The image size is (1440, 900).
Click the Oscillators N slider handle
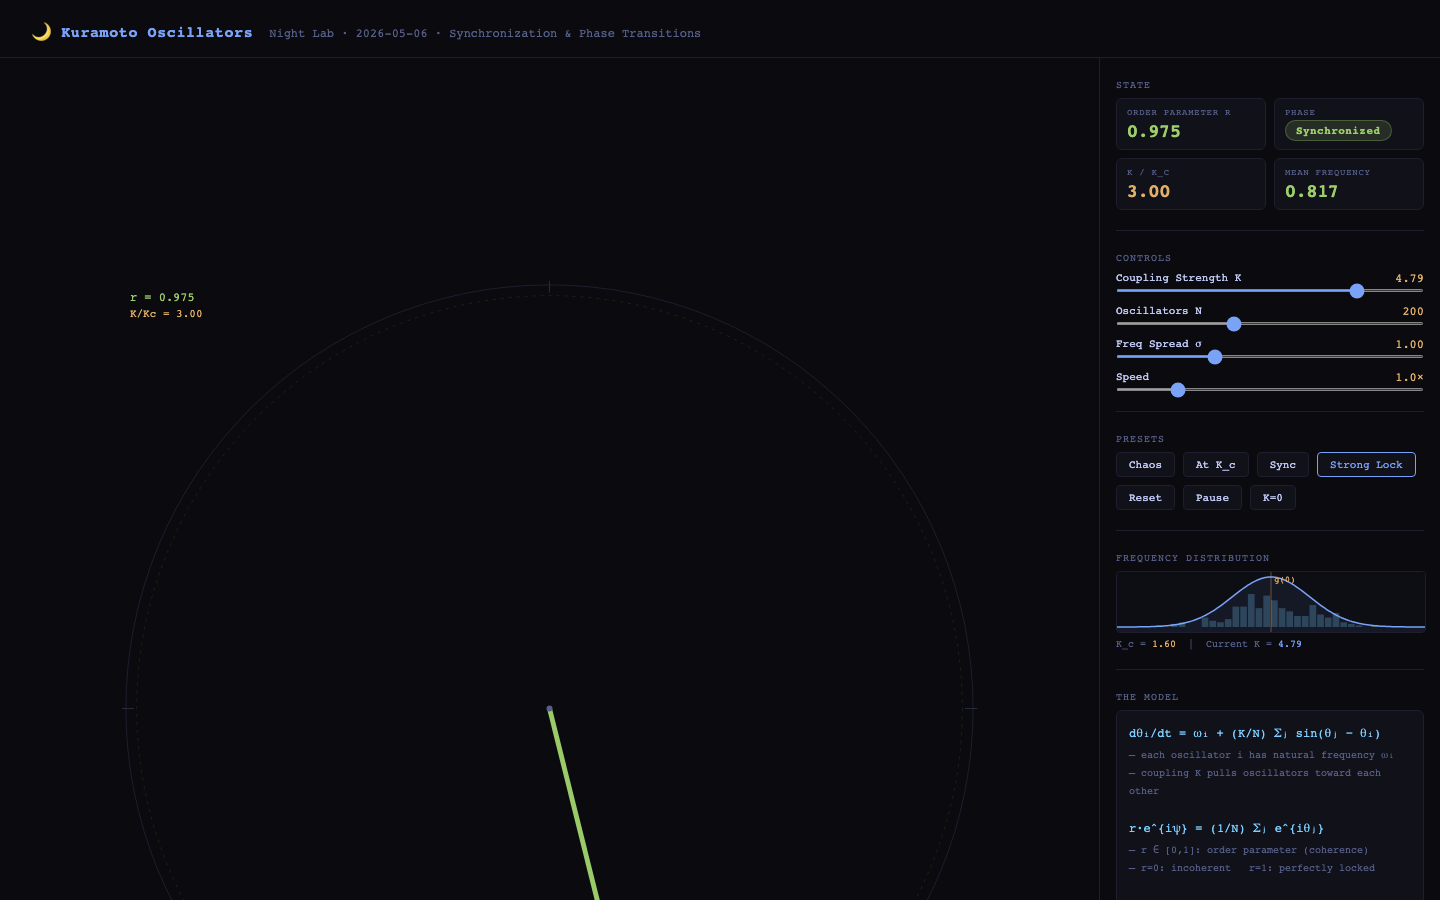pyautogui.click(x=1234, y=324)
